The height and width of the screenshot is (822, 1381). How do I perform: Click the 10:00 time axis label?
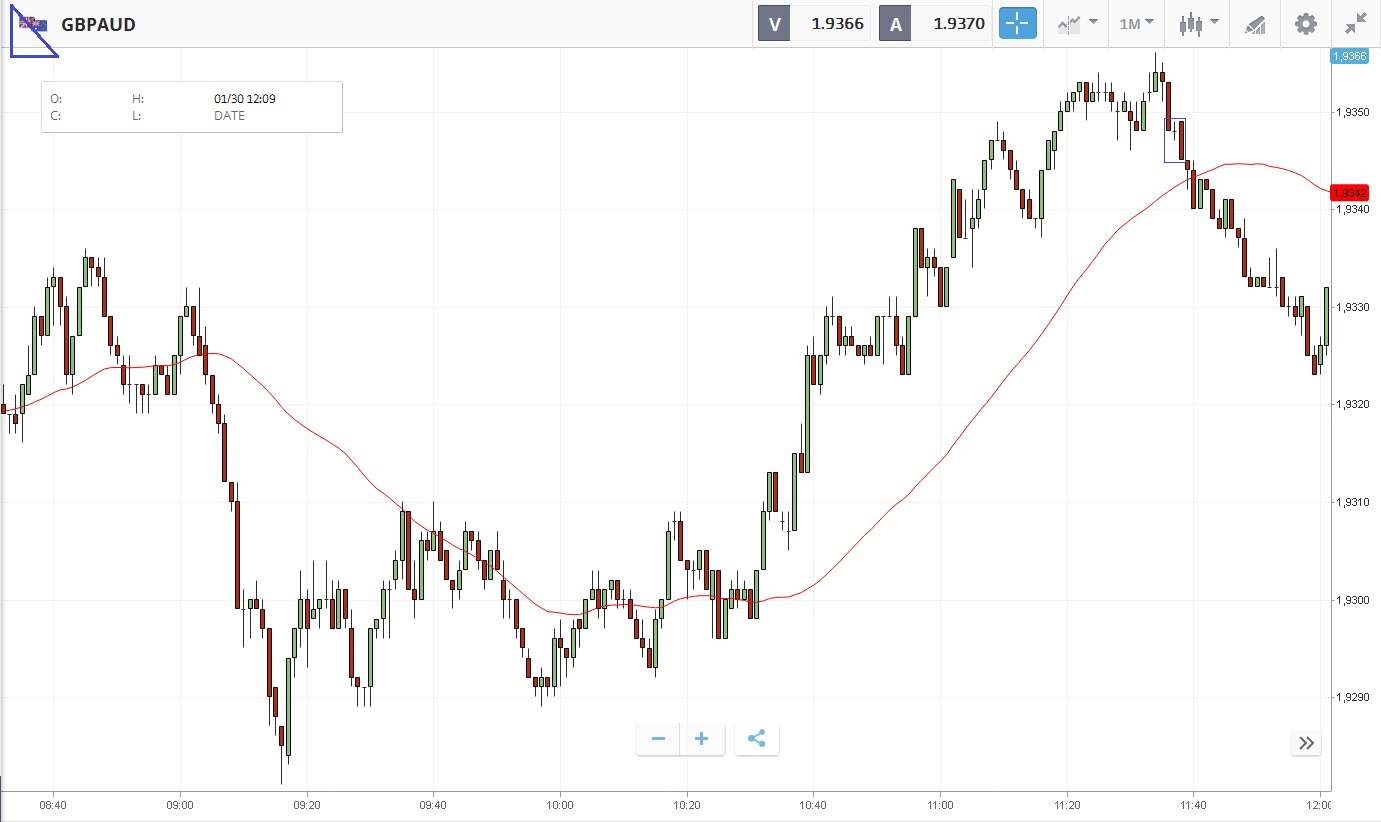[560, 804]
